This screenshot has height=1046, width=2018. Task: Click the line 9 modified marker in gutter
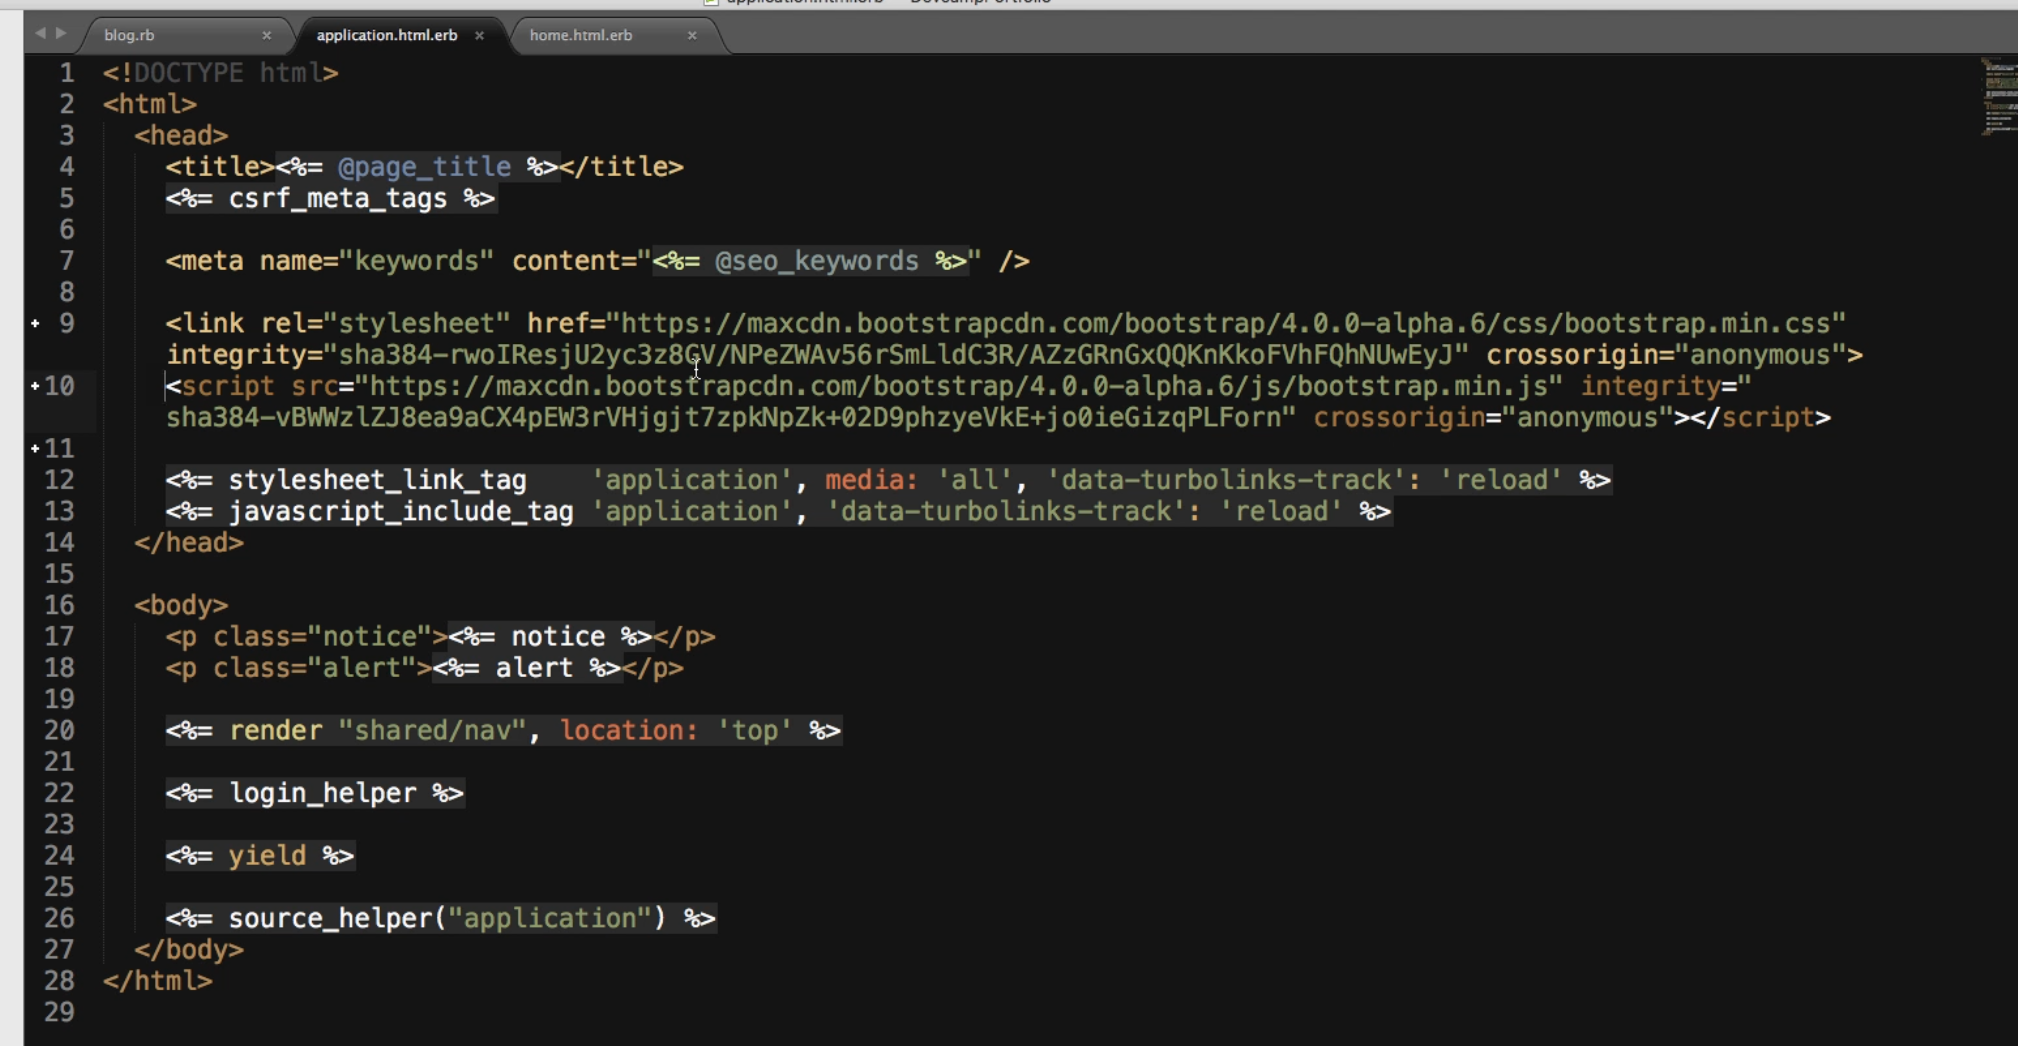tap(35, 323)
